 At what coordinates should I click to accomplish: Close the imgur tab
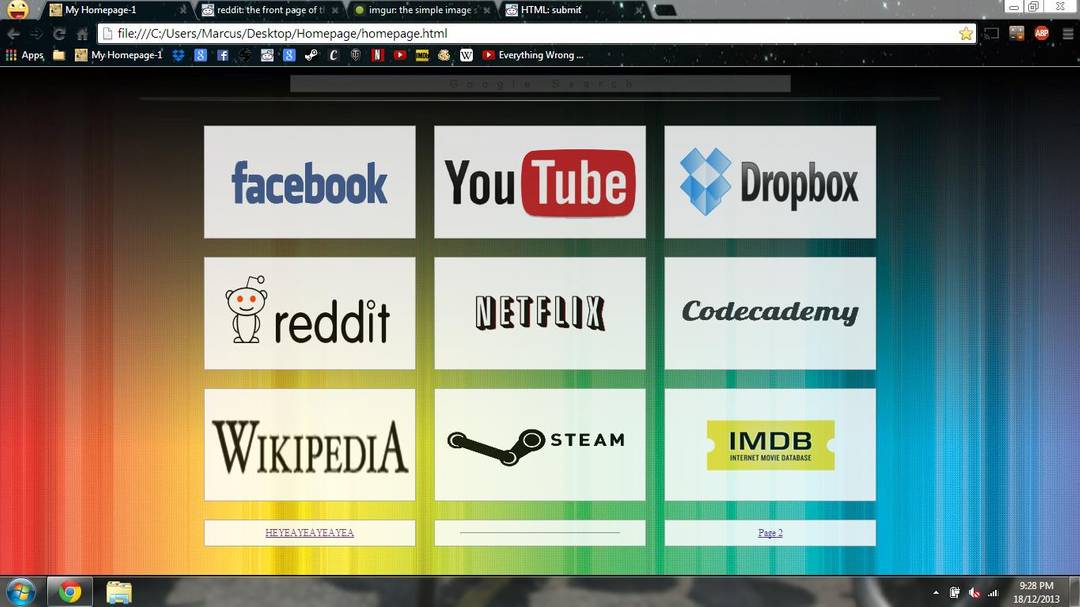[x=487, y=10]
